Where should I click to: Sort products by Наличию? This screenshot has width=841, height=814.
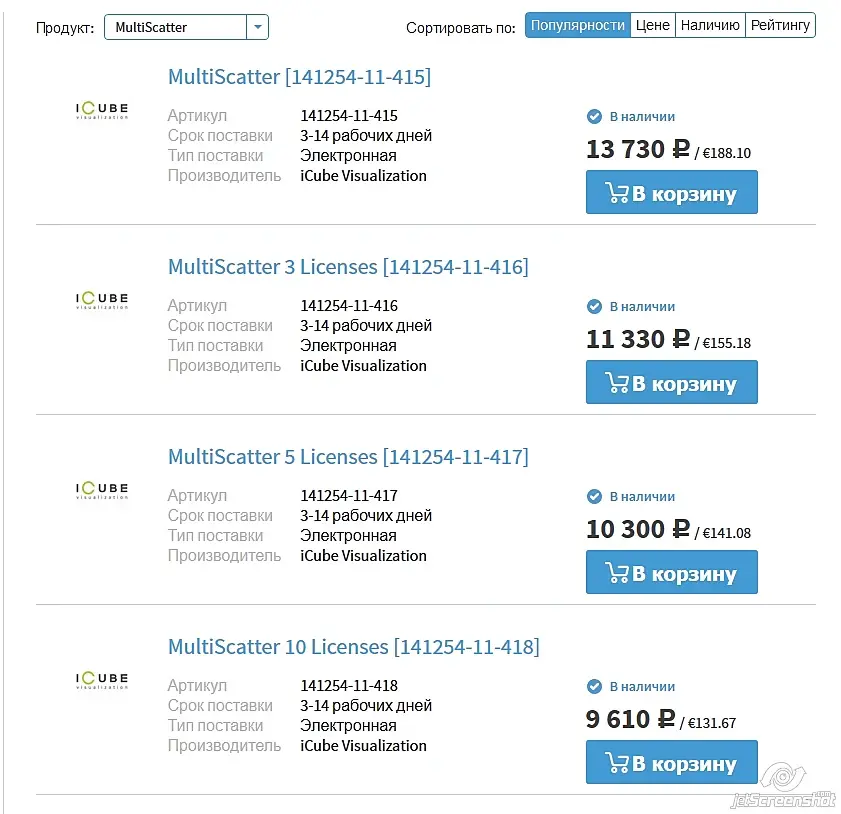[x=710, y=25]
